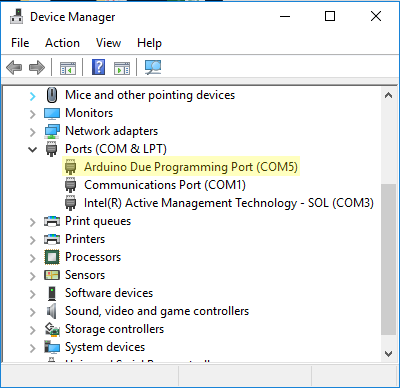Open the Action menu
Screen dimensions: 400x388
(x=62, y=43)
